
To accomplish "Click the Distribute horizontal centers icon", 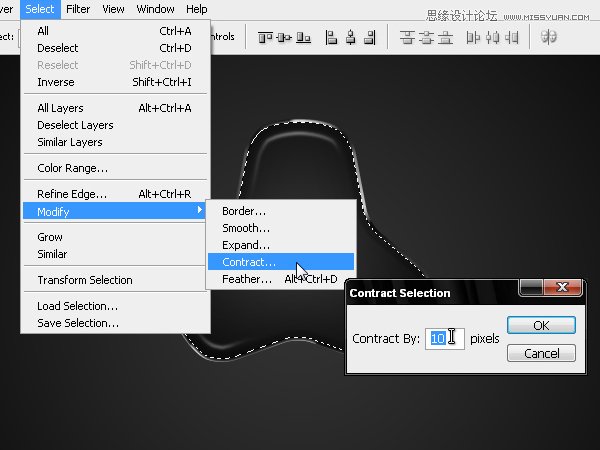I will coord(492,38).
